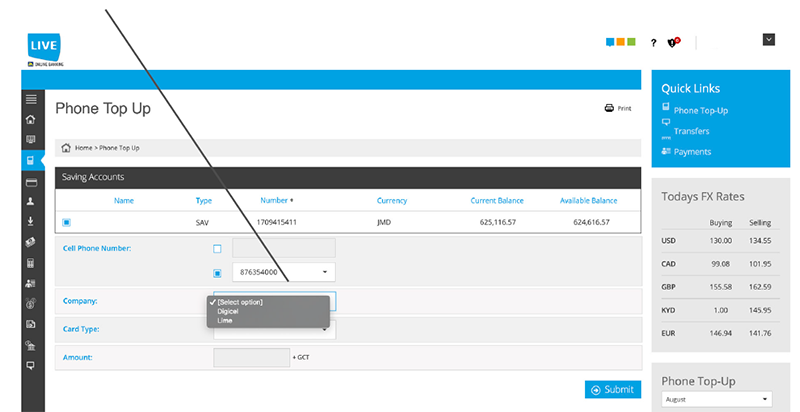This screenshot has height=412, width=800.
Task: Sort by Available Balance column header
Action: pyautogui.click(x=589, y=201)
